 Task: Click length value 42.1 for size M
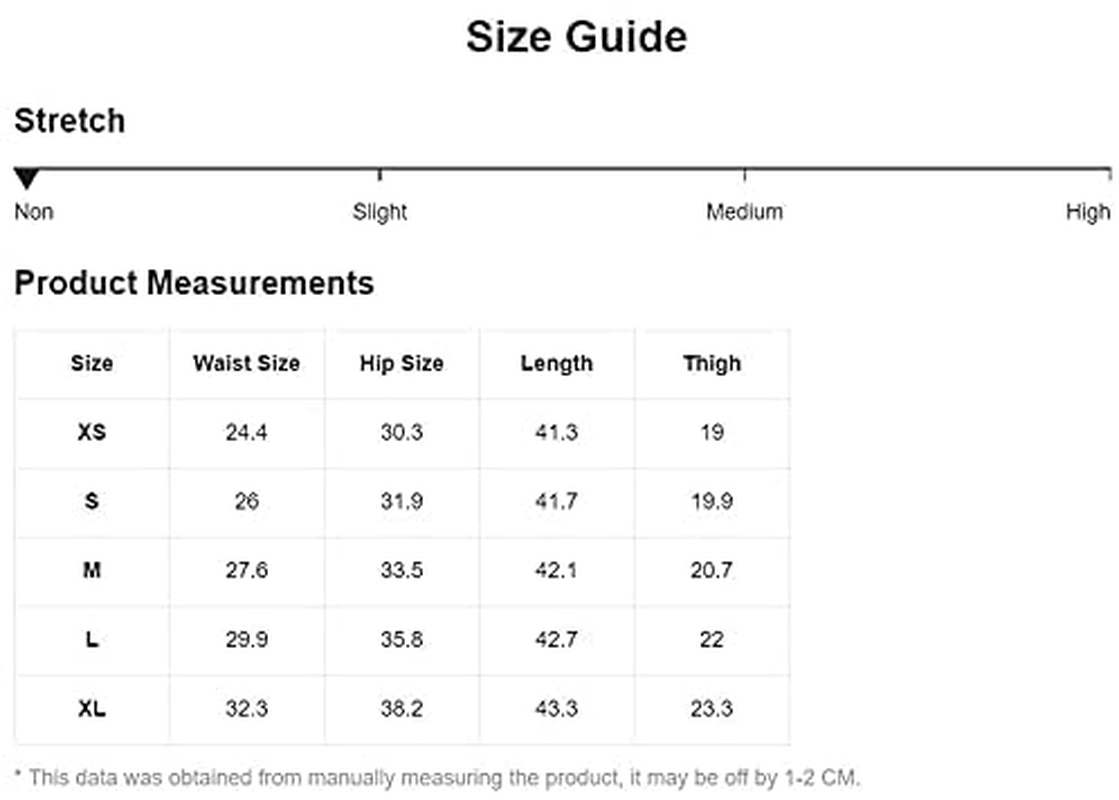pos(556,571)
